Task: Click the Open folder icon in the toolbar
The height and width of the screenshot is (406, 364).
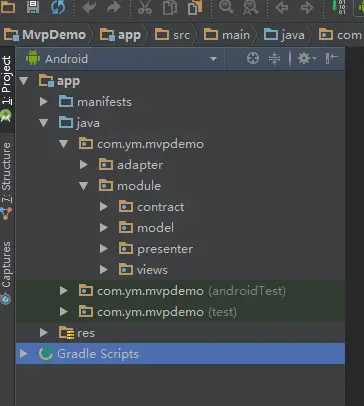Action: 8,7
